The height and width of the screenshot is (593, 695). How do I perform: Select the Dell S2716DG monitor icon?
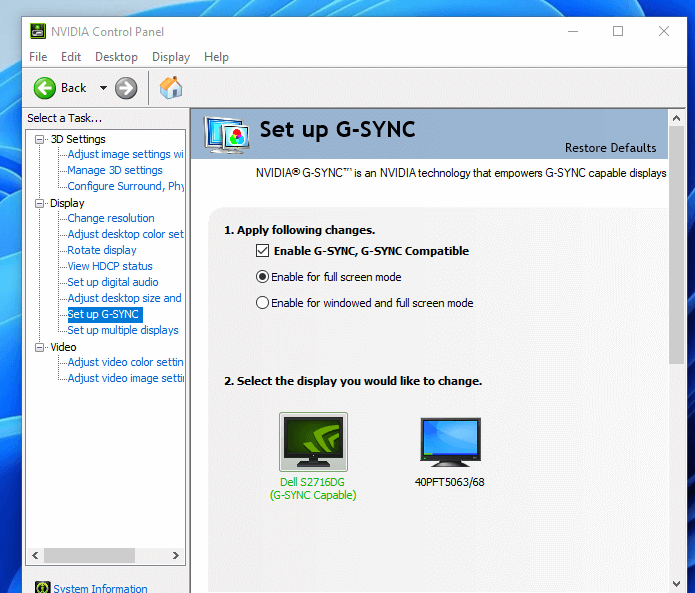pos(313,442)
